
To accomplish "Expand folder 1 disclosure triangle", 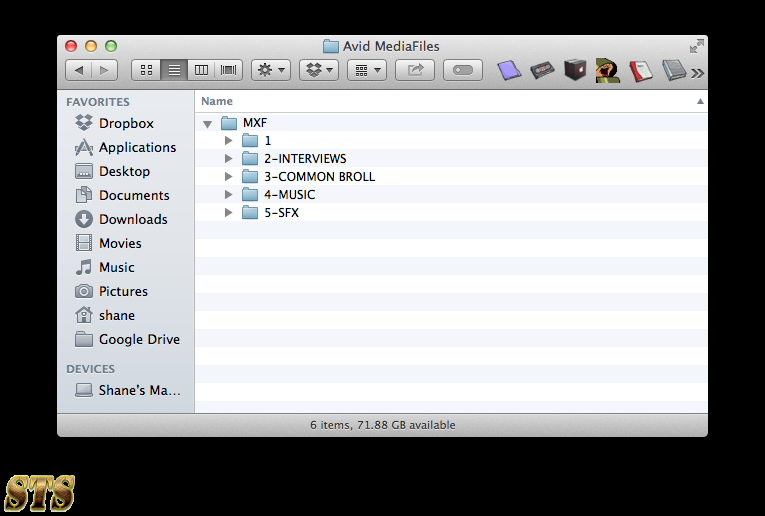I will coord(228,140).
